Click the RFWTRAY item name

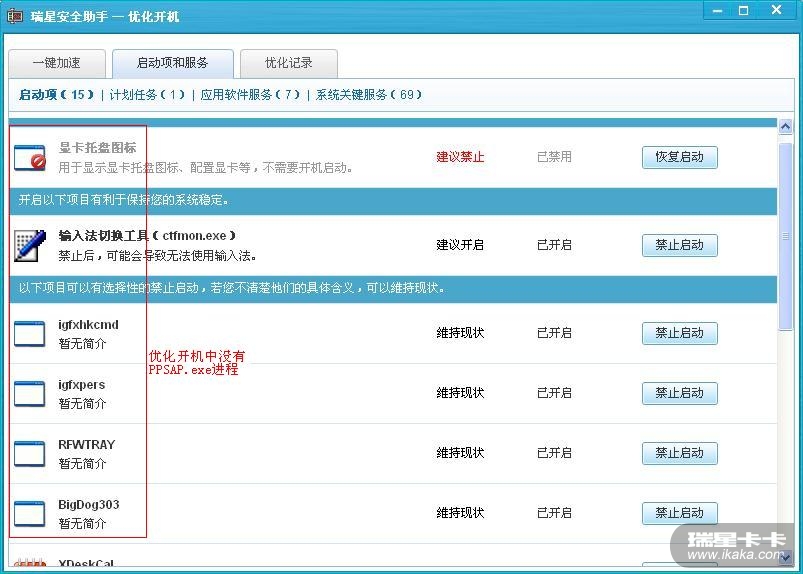(x=87, y=444)
